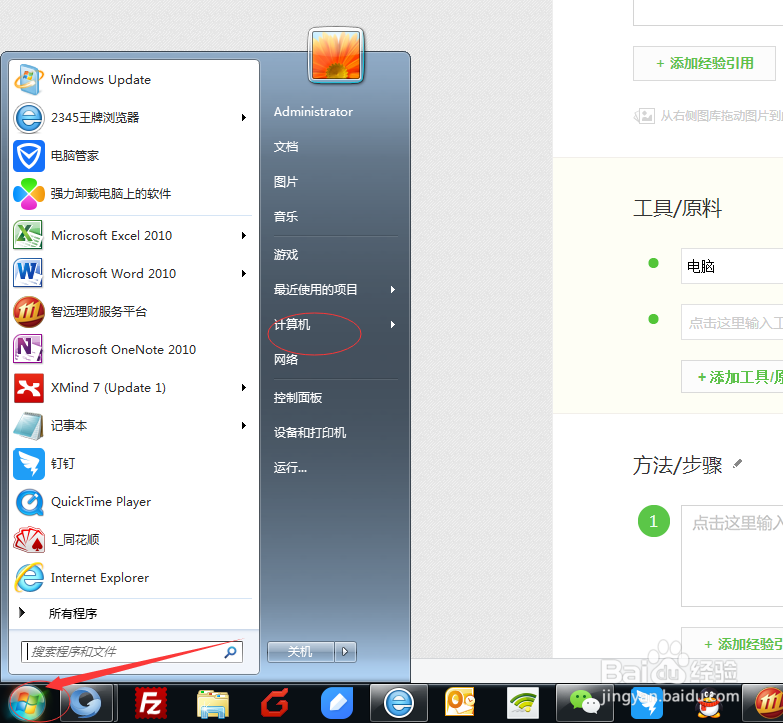783x723 pixels.
Task: Open XMind 7 (Update 1) icon
Action: (x=28, y=387)
